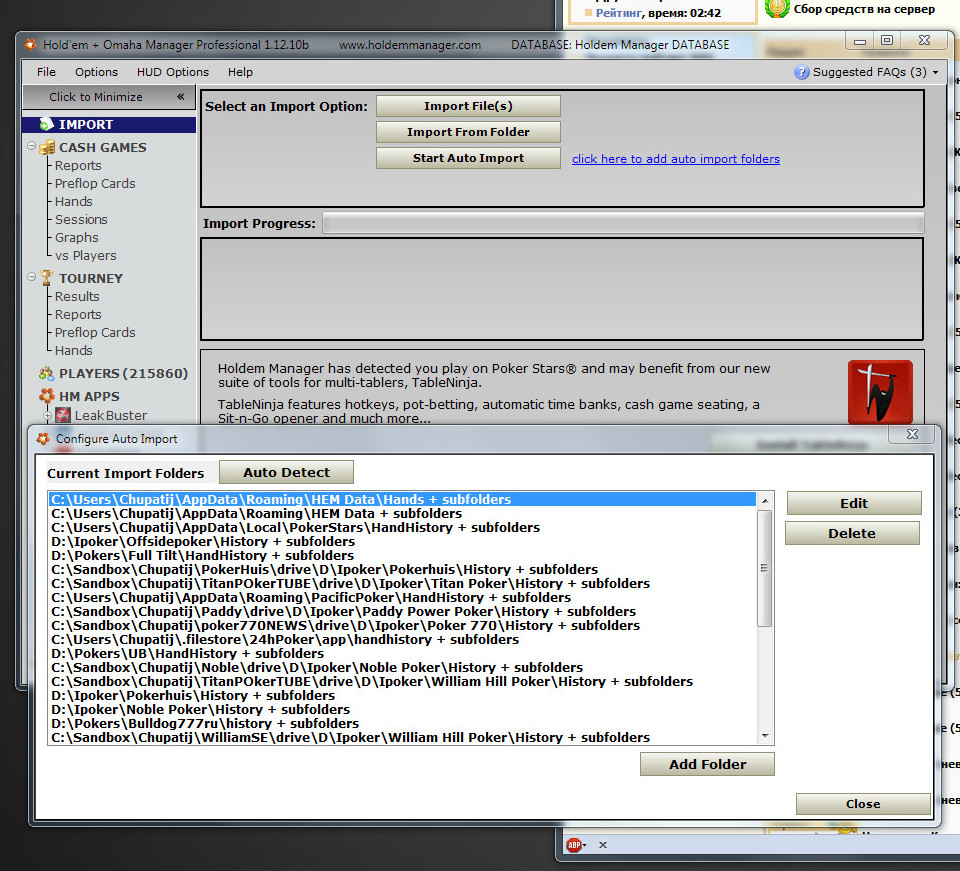This screenshot has height=871, width=960.
Task: Select the D:\Pokers\Full Tilt\HandHistory row
Action: (x=402, y=556)
